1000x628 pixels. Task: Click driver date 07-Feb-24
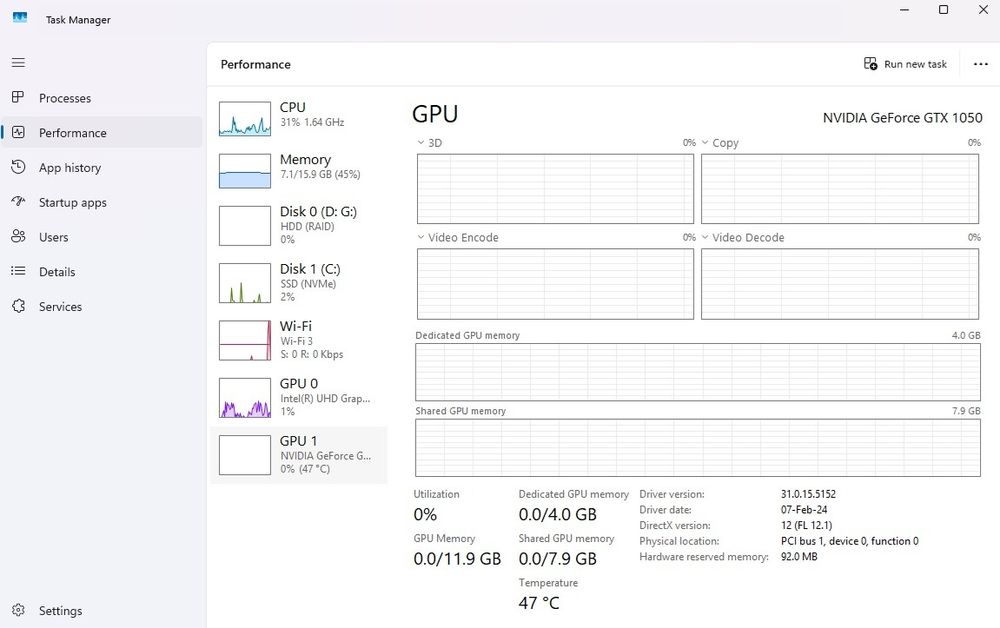pyautogui.click(x=804, y=510)
